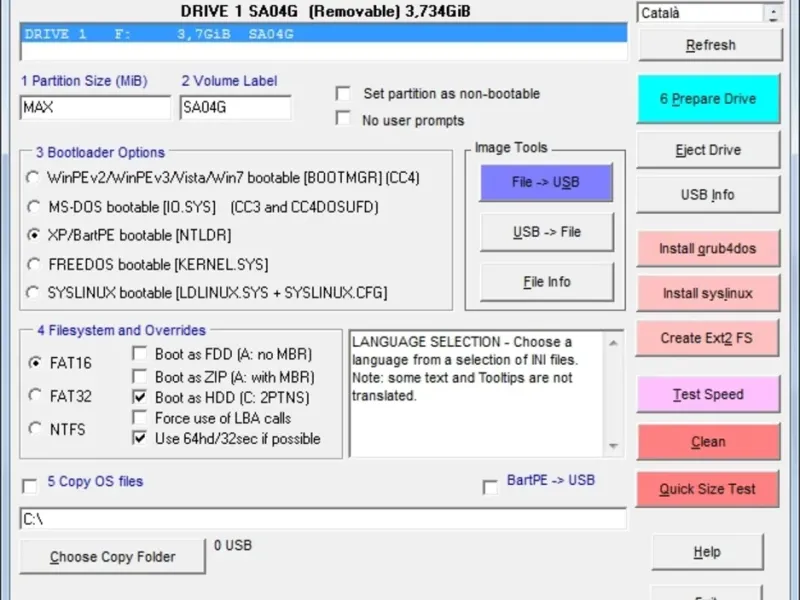Image resolution: width=800 pixels, height=600 pixels.
Task: Select the DRIVE 1 F: SA04G list entry
Action: point(324,34)
